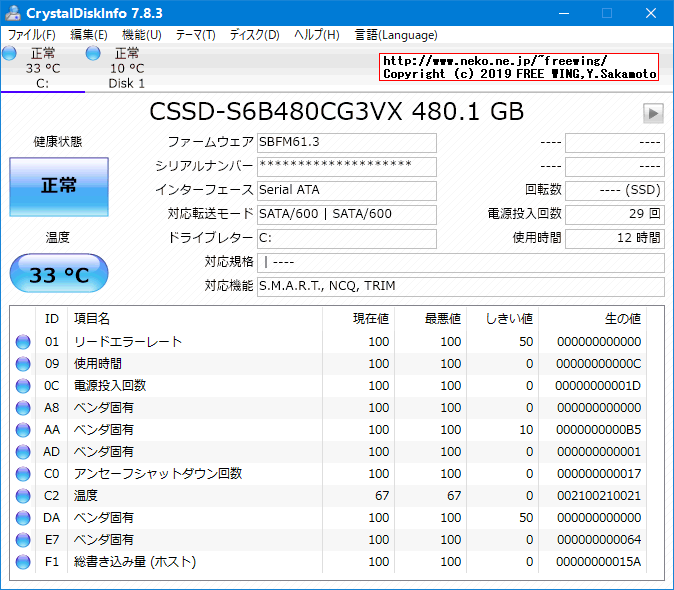
Task: Open the neko.ne.jp freewing link banner
Action: pyautogui.click(x=519, y=67)
